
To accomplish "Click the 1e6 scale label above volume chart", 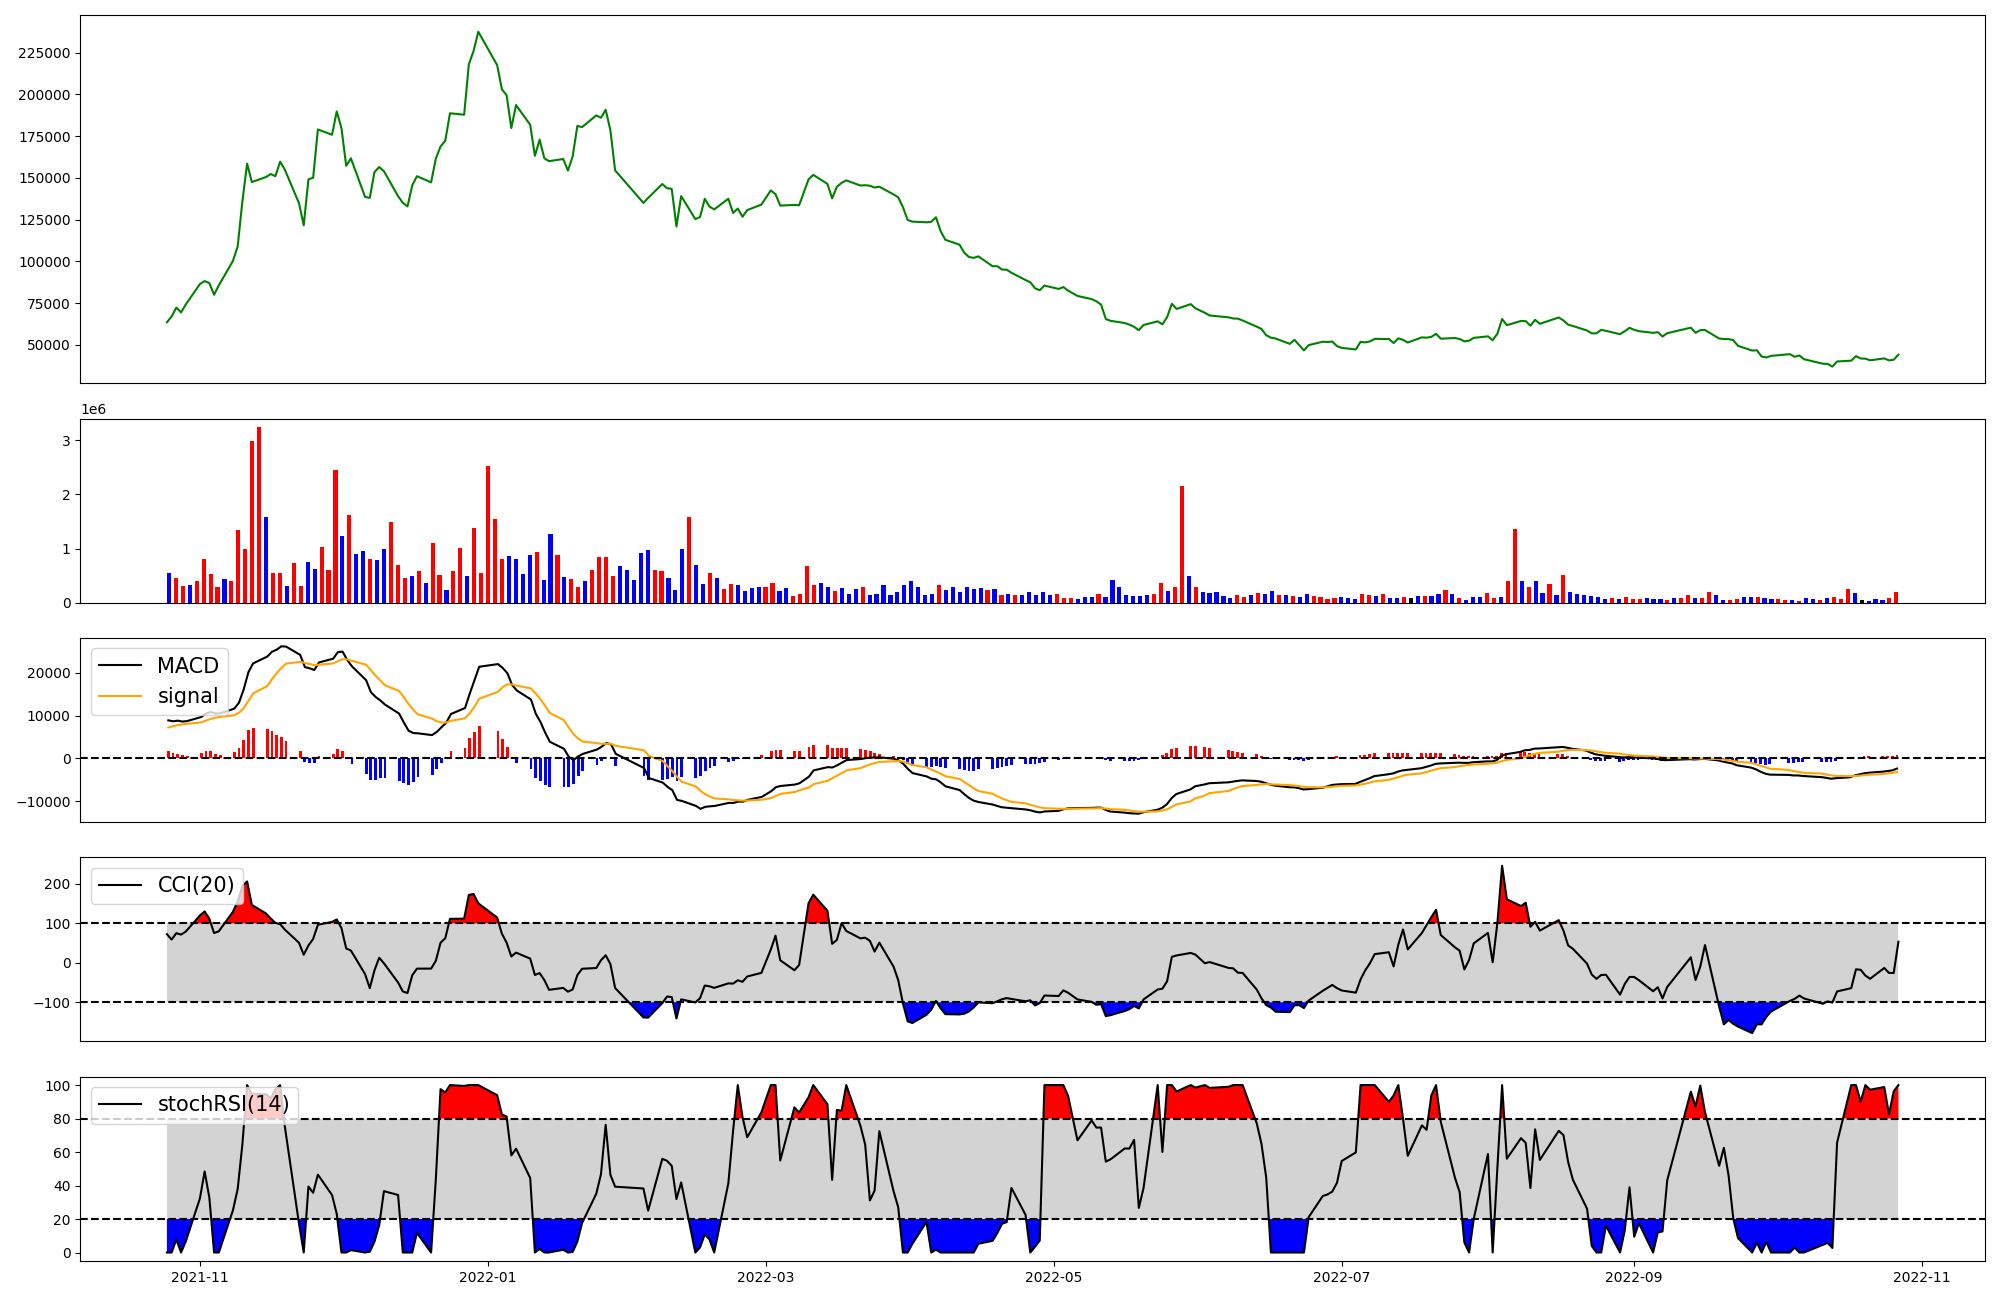I will [93, 410].
